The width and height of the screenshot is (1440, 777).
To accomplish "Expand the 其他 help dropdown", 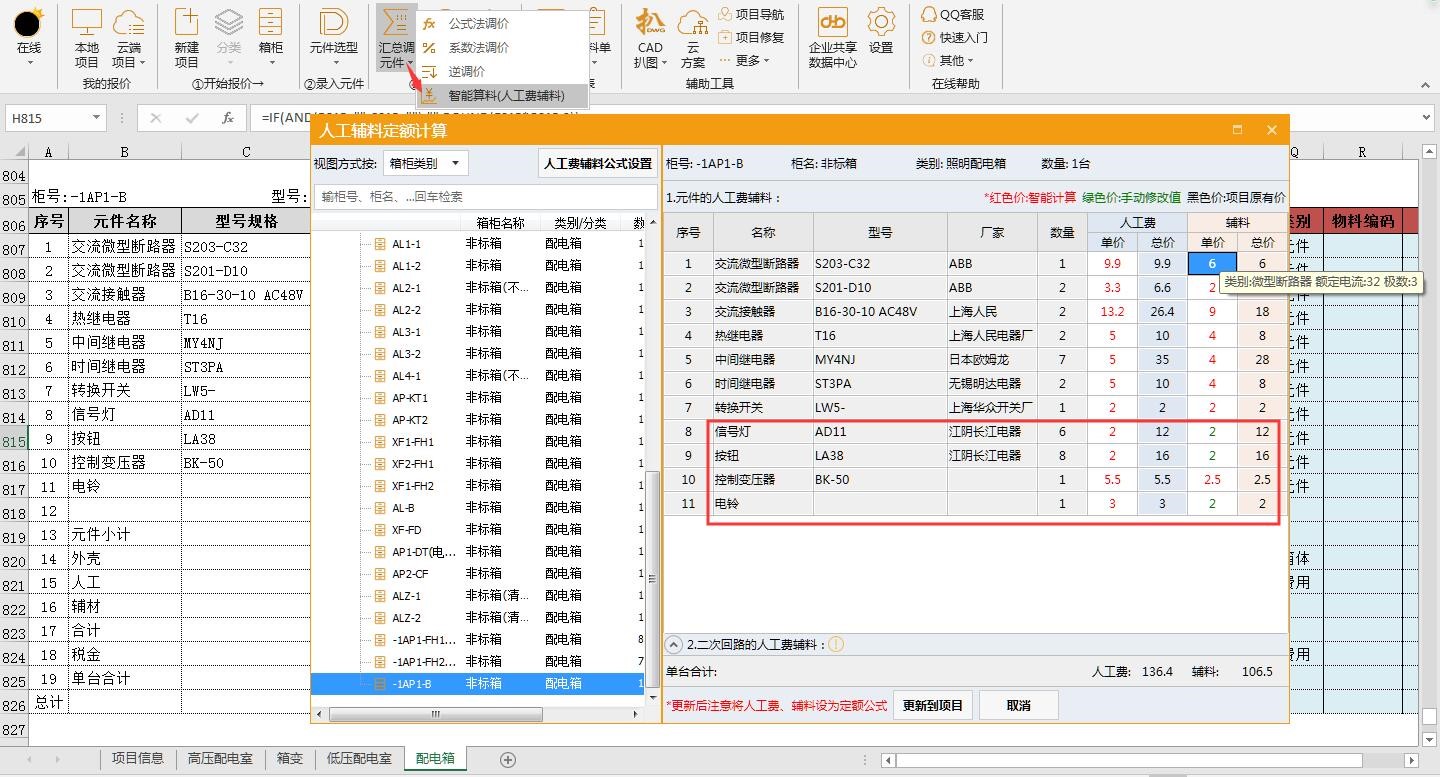I will (947, 60).
